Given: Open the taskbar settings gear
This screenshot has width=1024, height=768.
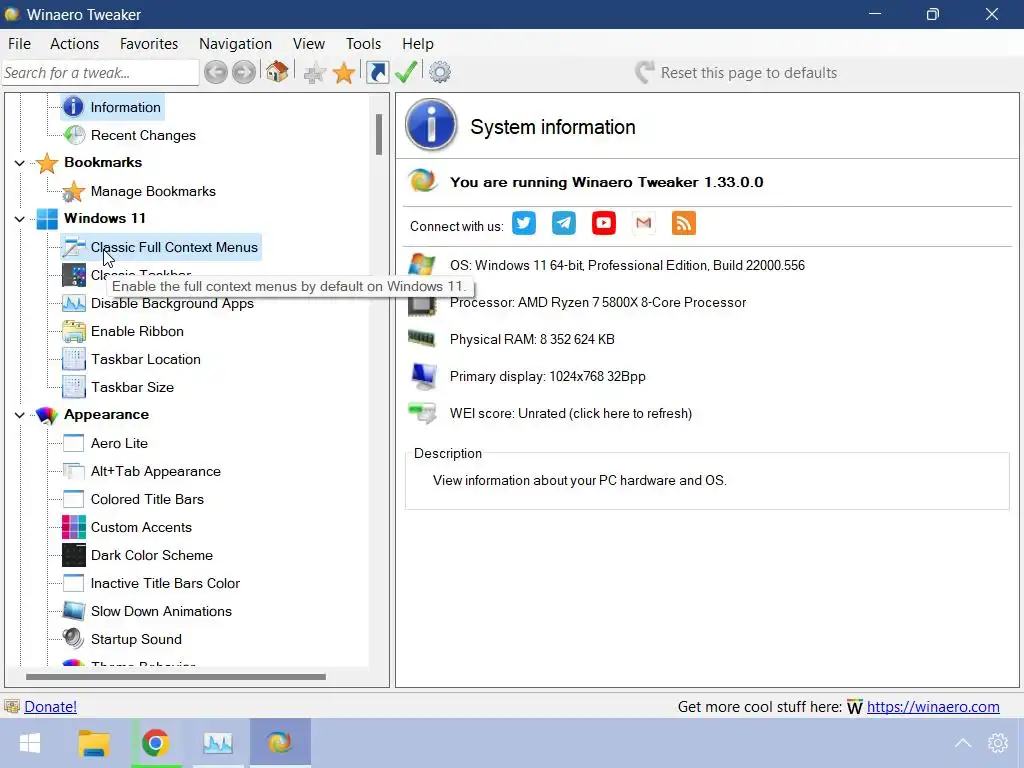Looking at the screenshot, I should point(997,743).
